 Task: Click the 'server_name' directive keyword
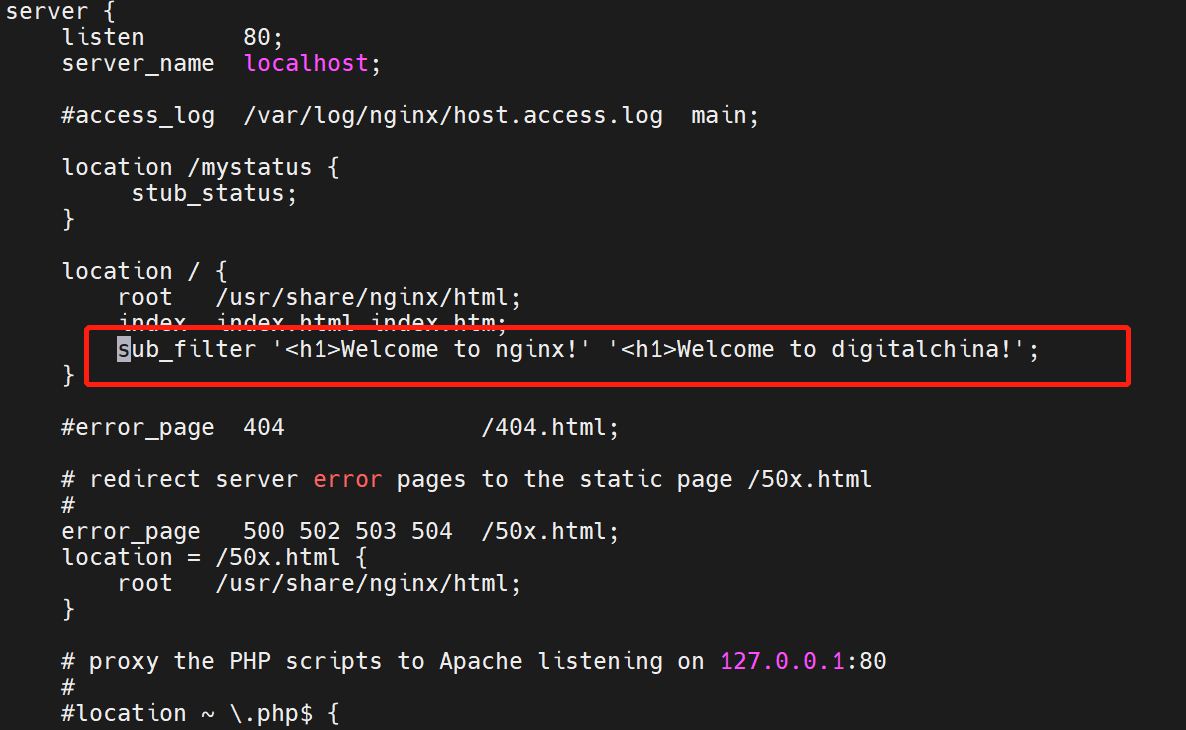point(138,64)
